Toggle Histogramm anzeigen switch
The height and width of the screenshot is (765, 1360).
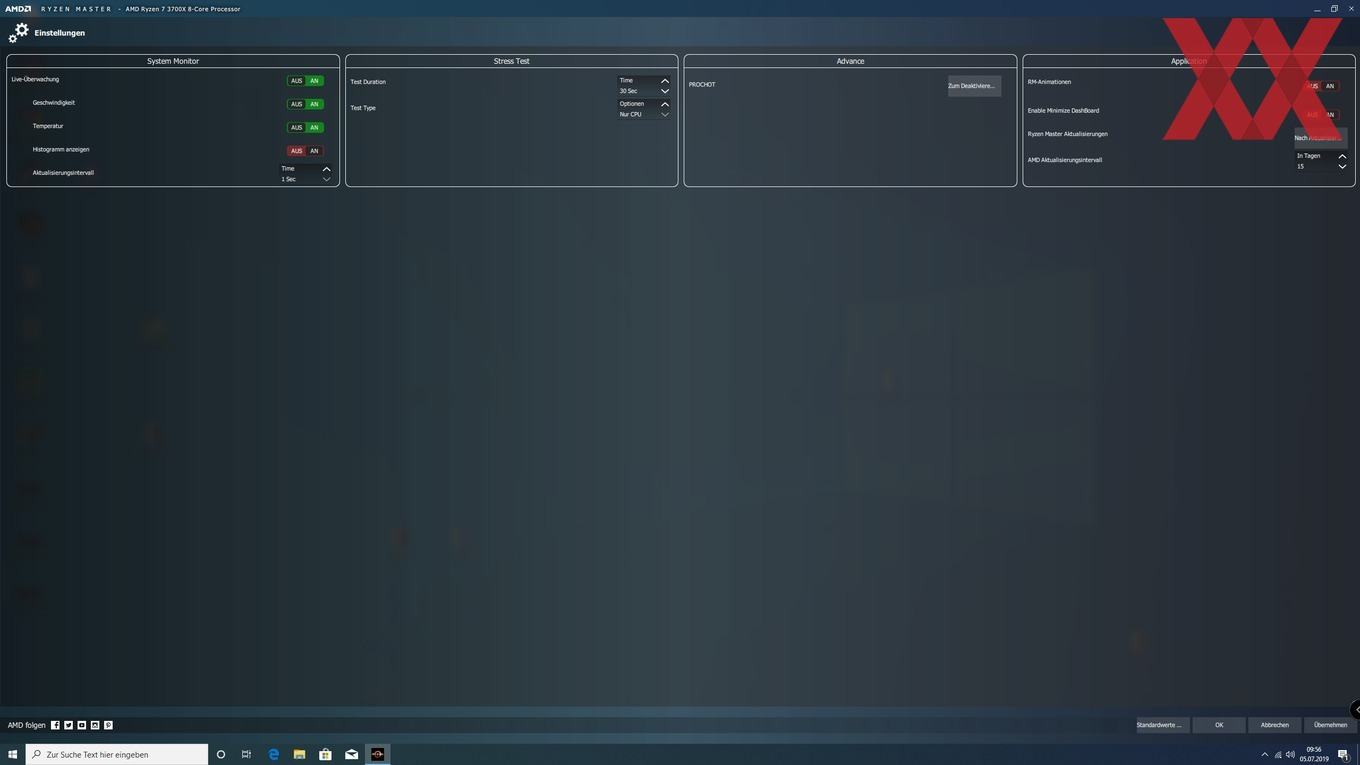(305, 151)
